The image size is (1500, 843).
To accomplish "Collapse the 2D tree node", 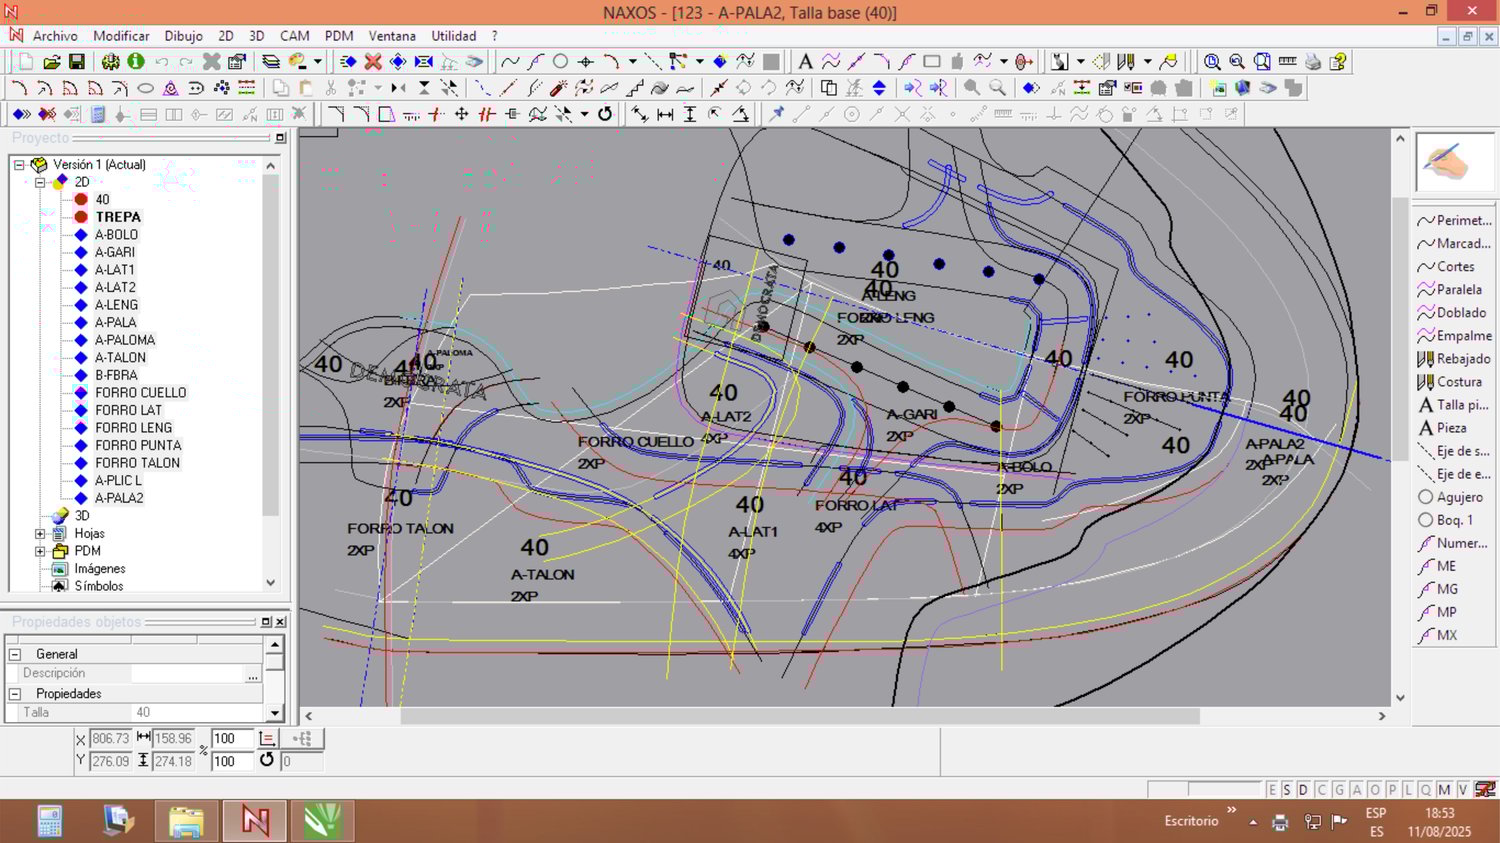I will (x=40, y=182).
